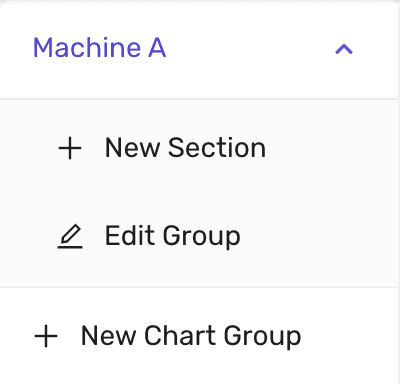Click the purple upward chevron icon
The height and width of the screenshot is (384, 400).
click(x=344, y=49)
